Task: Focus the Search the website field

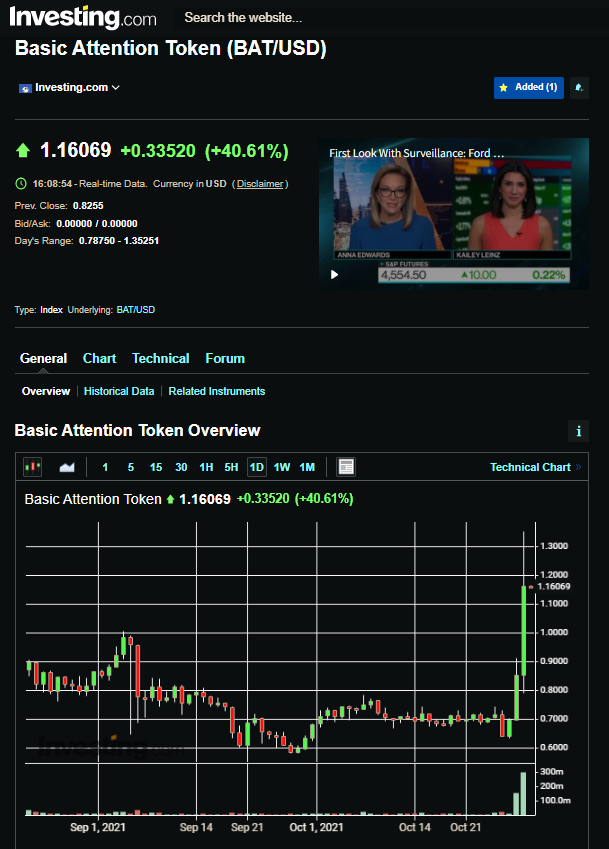Action: 243,17
